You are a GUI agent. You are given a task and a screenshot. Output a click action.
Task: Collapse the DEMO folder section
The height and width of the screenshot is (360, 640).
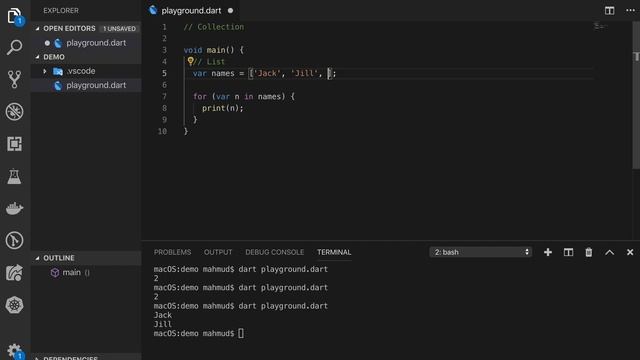point(38,57)
